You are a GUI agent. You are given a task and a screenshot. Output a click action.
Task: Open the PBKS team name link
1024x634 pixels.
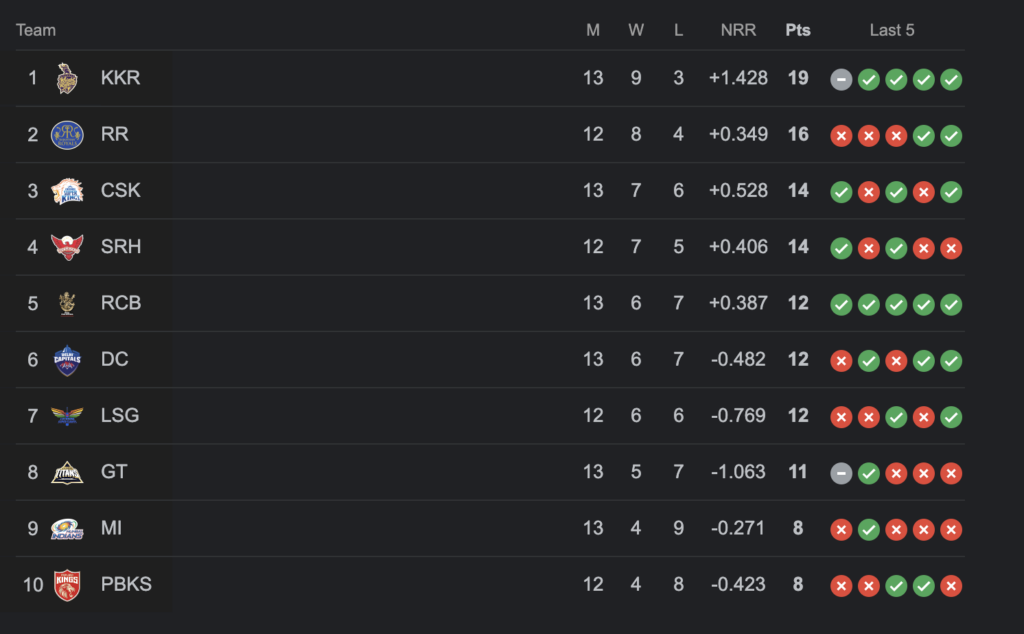[126, 584]
